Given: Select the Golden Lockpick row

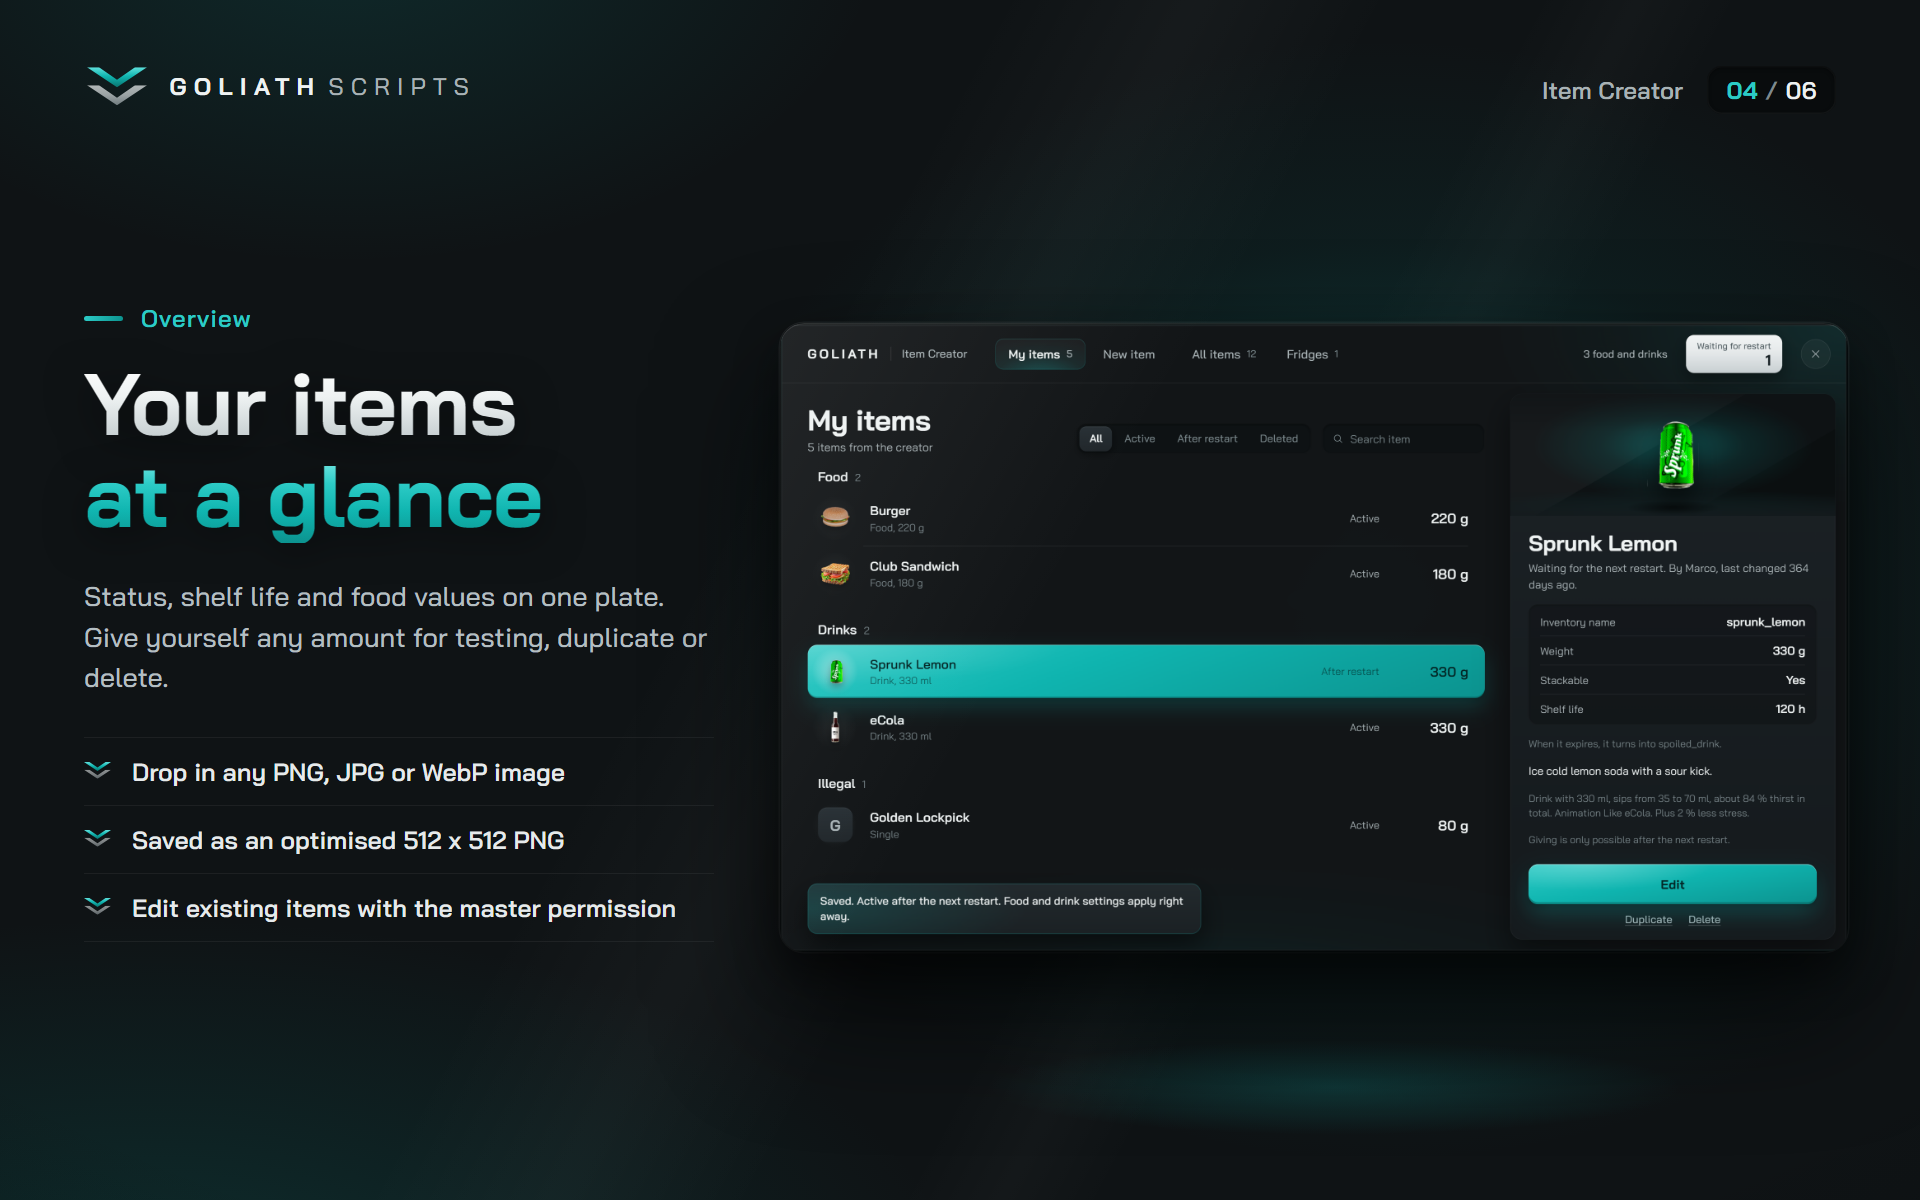Looking at the screenshot, I should point(1146,825).
